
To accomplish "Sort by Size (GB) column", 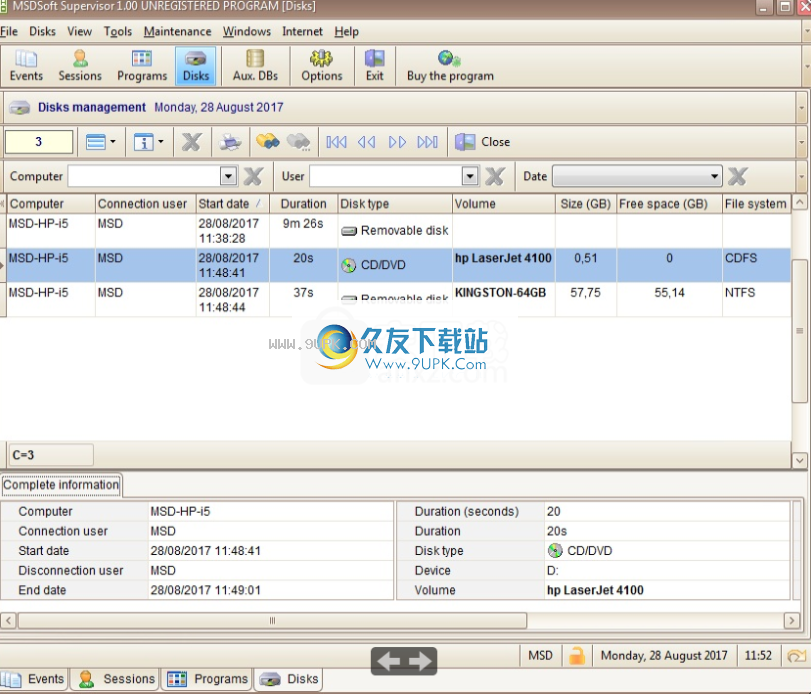I will [x=586, y=204].
